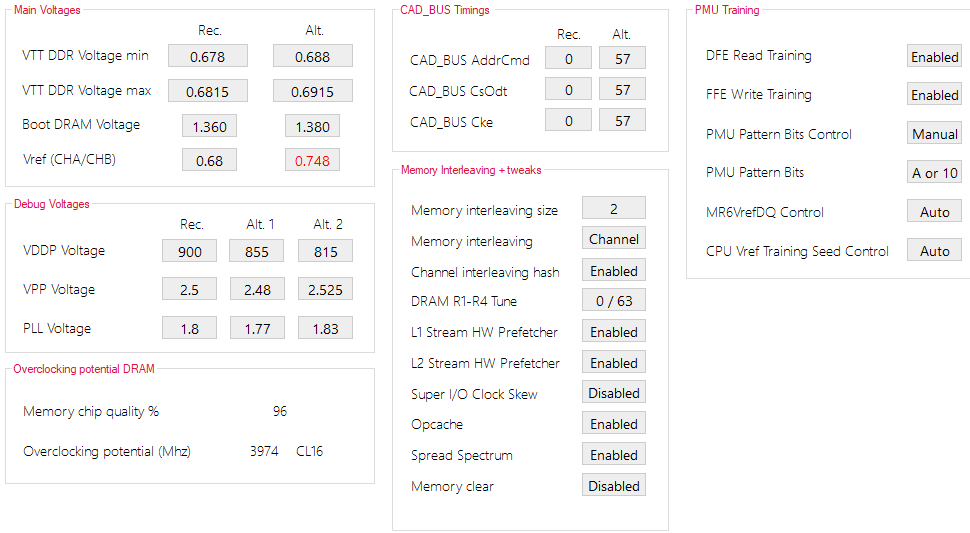Select the VPP Voltage Alt. 2 field
The height and width of the screenshot is (533, 970).
tap(325, 290)
